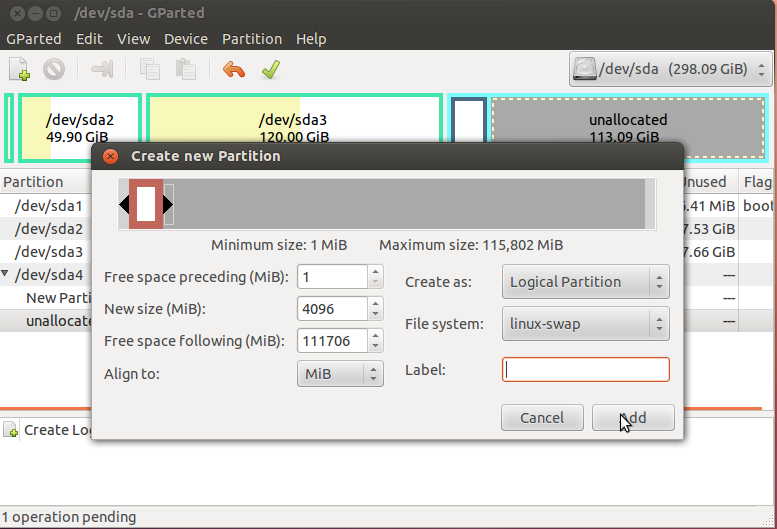
Task: Open the Partition menu
Action: (x=252, y=39)
